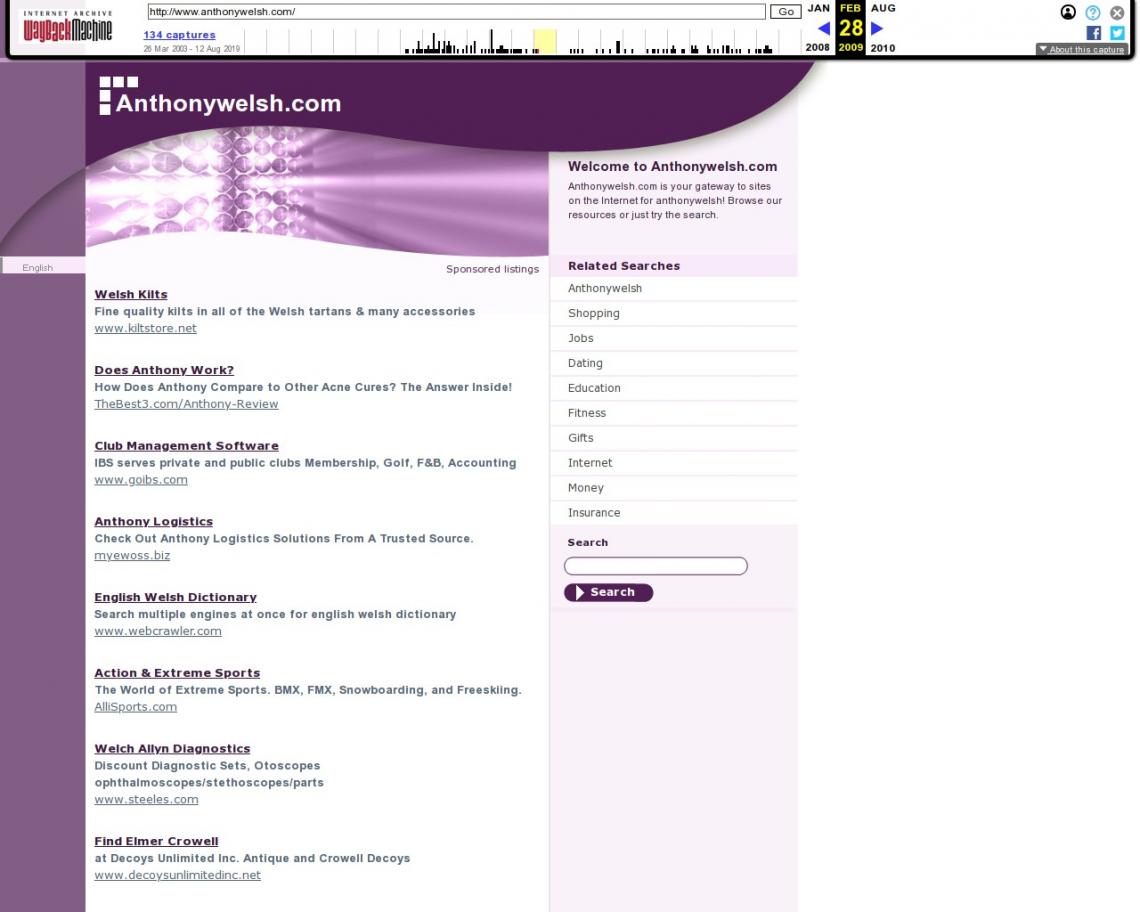The width and height of the screenshot is (1140, 912).
Task: Select JAN previous month capture
Action: click(819, 8)
